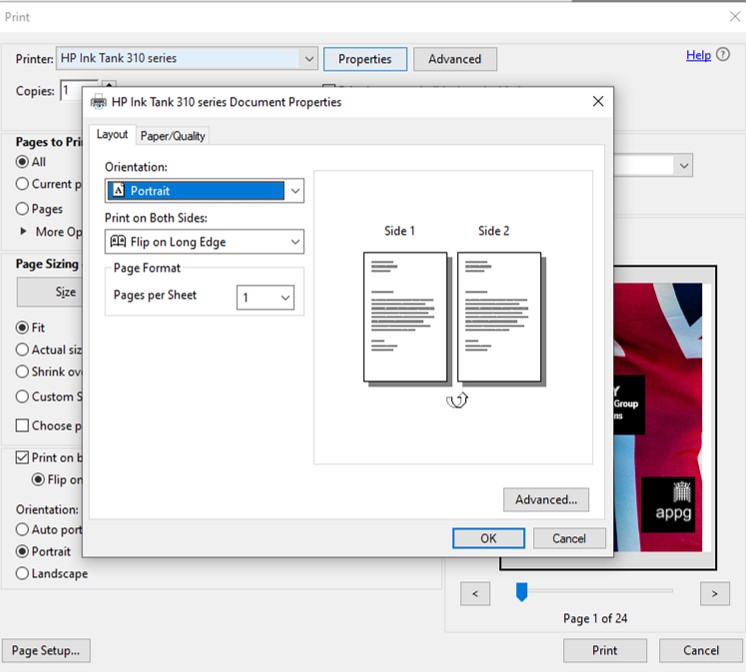Screen dimensions: 746x672
Task: Click the flip rotation icon under preview pages
Action: (x=457, y=399)
